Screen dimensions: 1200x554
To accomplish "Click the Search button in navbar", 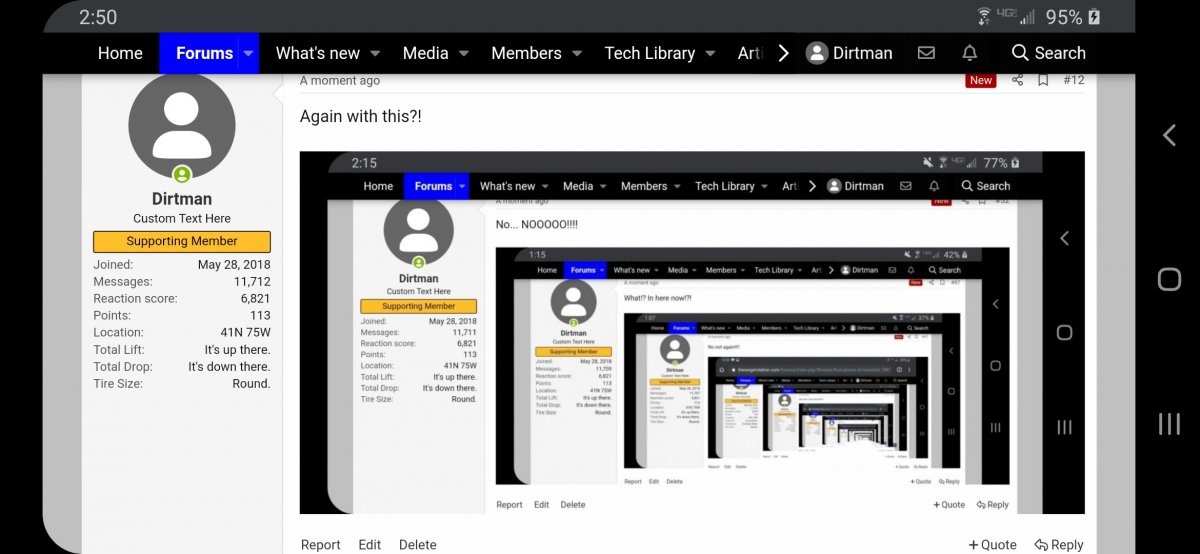I will (1047, 53).
